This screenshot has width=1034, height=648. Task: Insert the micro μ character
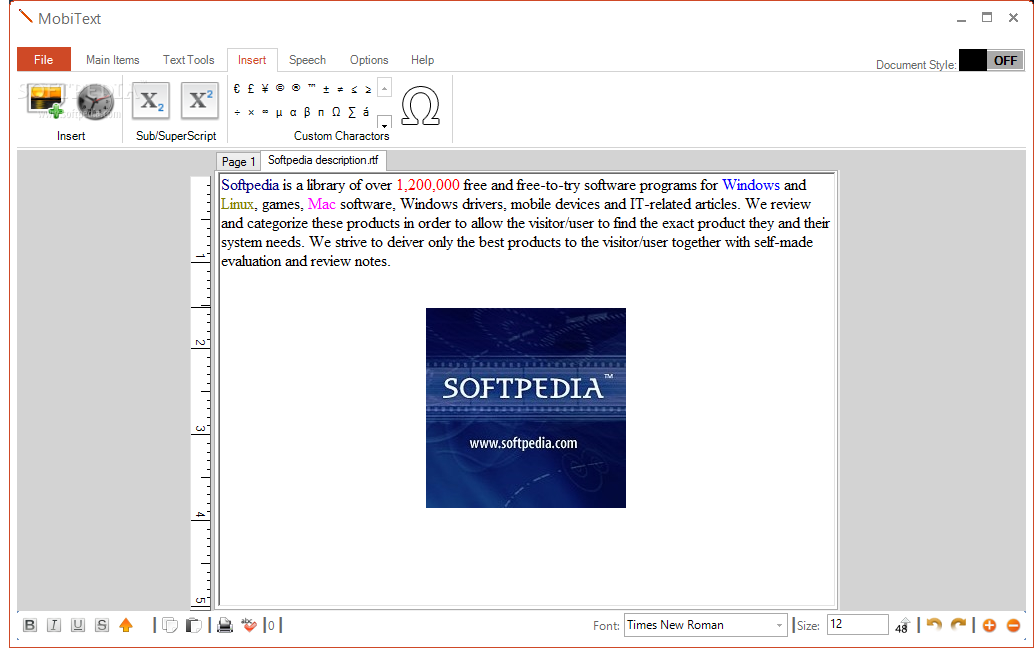[x=279, y=113]
